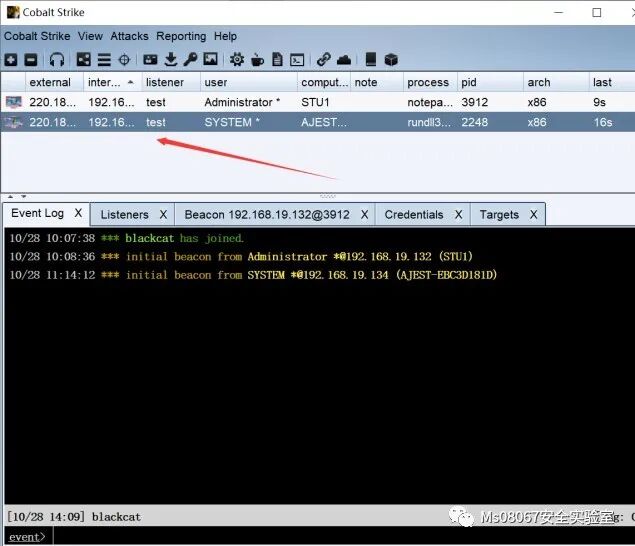Click the computer icon on the STU1 beacon row

pos(13,102)
